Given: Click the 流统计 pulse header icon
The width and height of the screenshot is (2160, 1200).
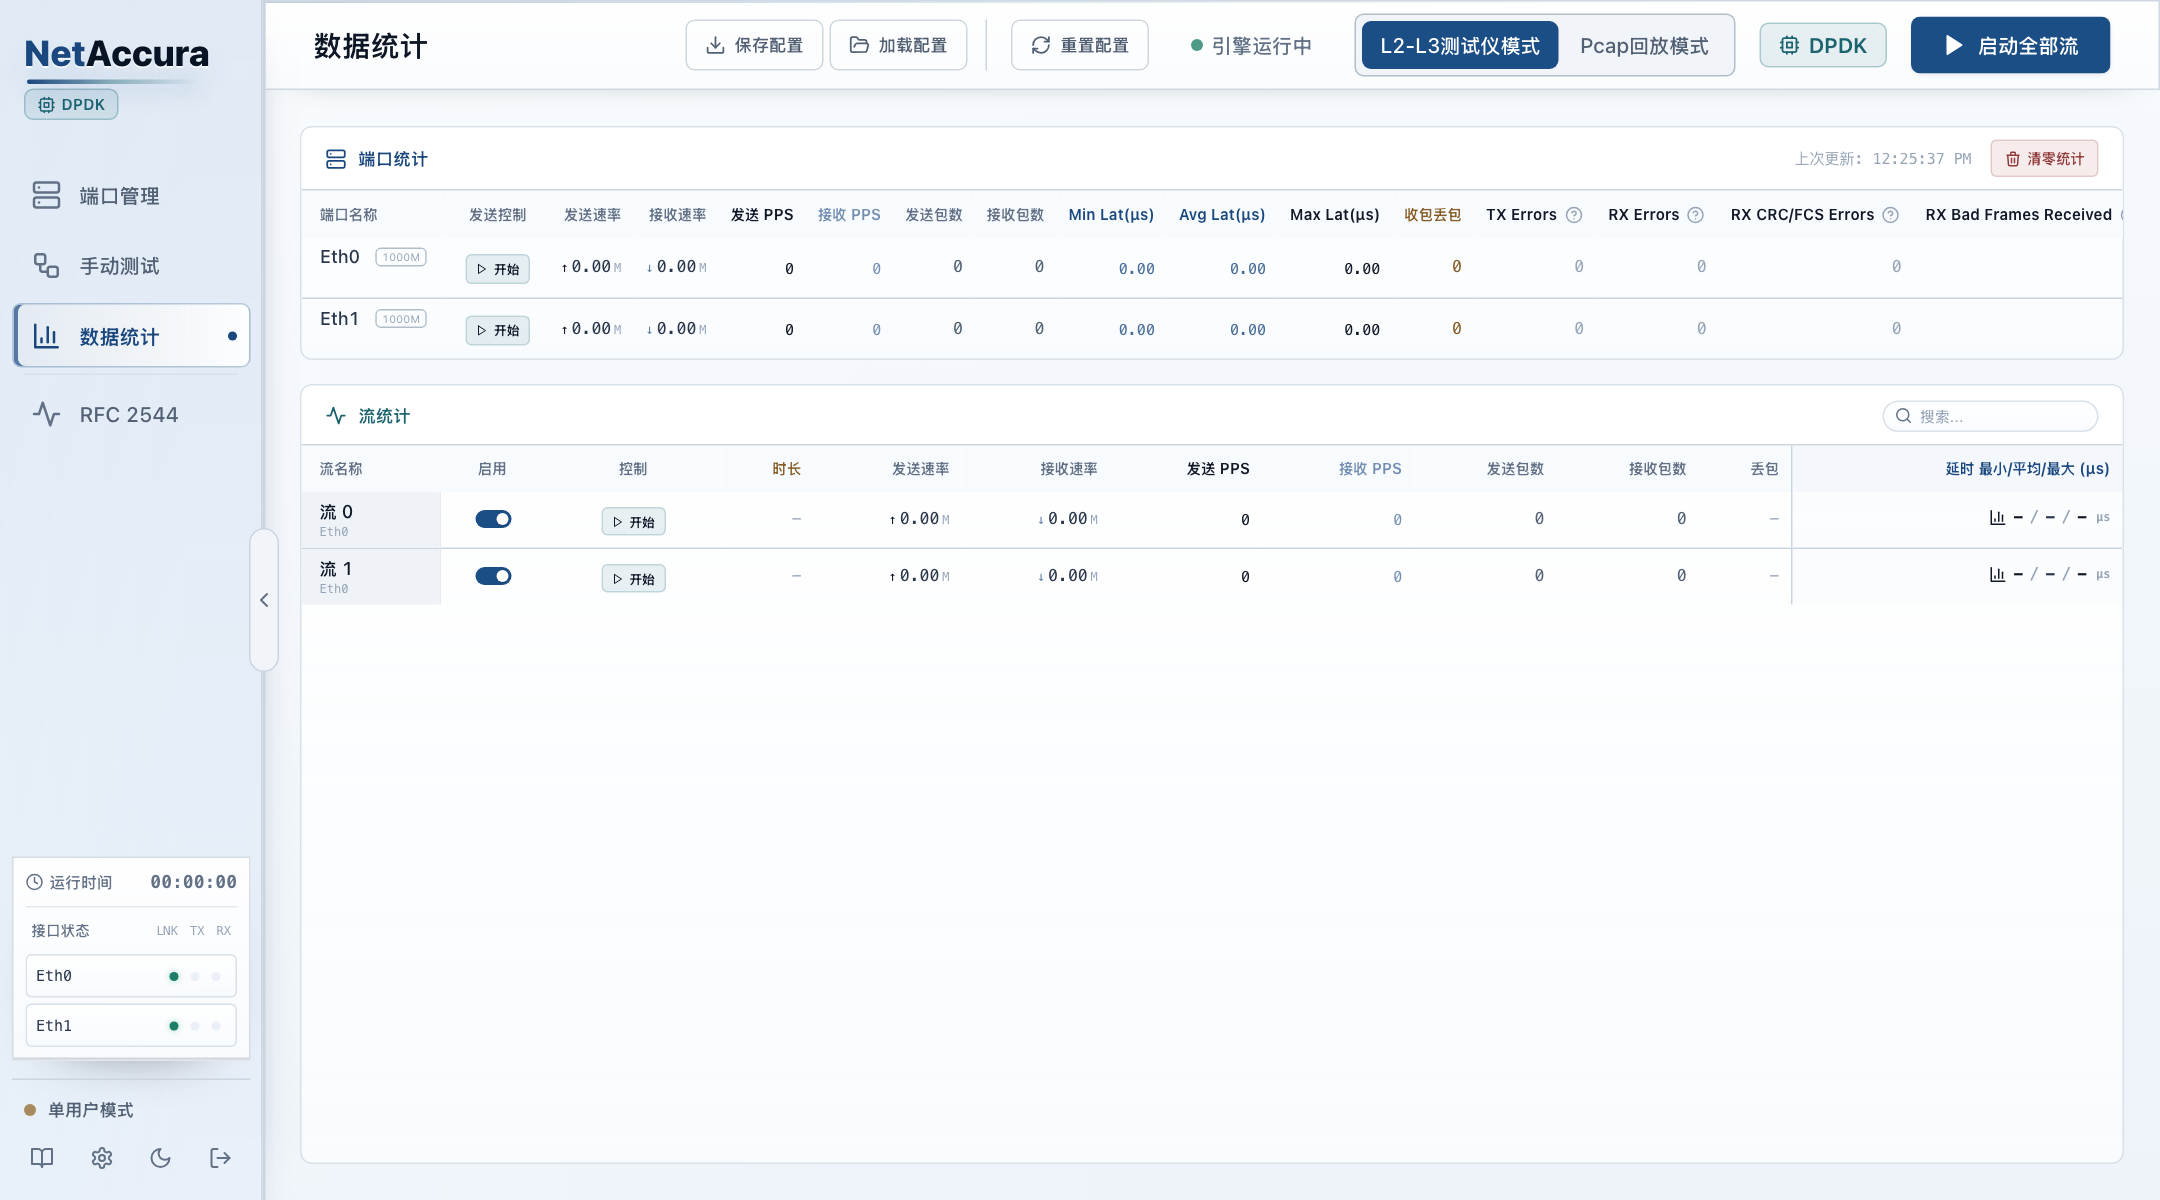Looking at the screenshot, I should pos(336,416).
